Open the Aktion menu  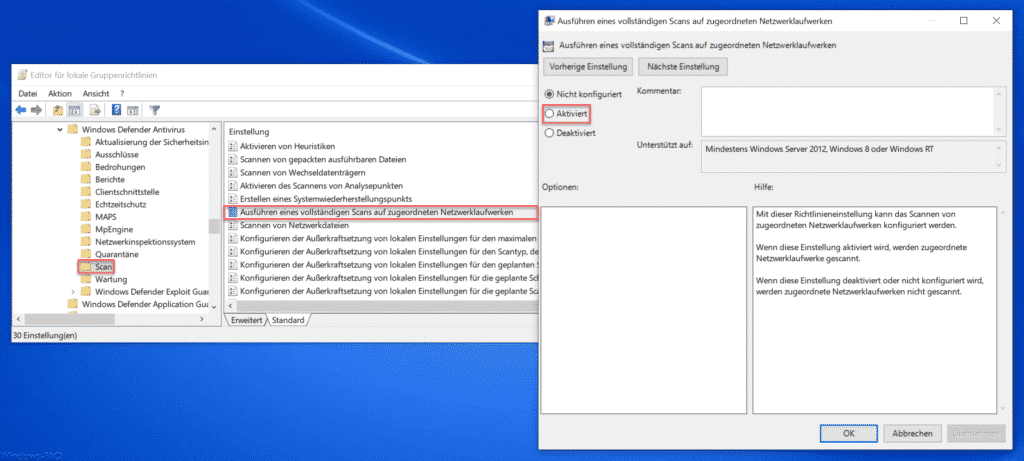click(x=59, y=93)
